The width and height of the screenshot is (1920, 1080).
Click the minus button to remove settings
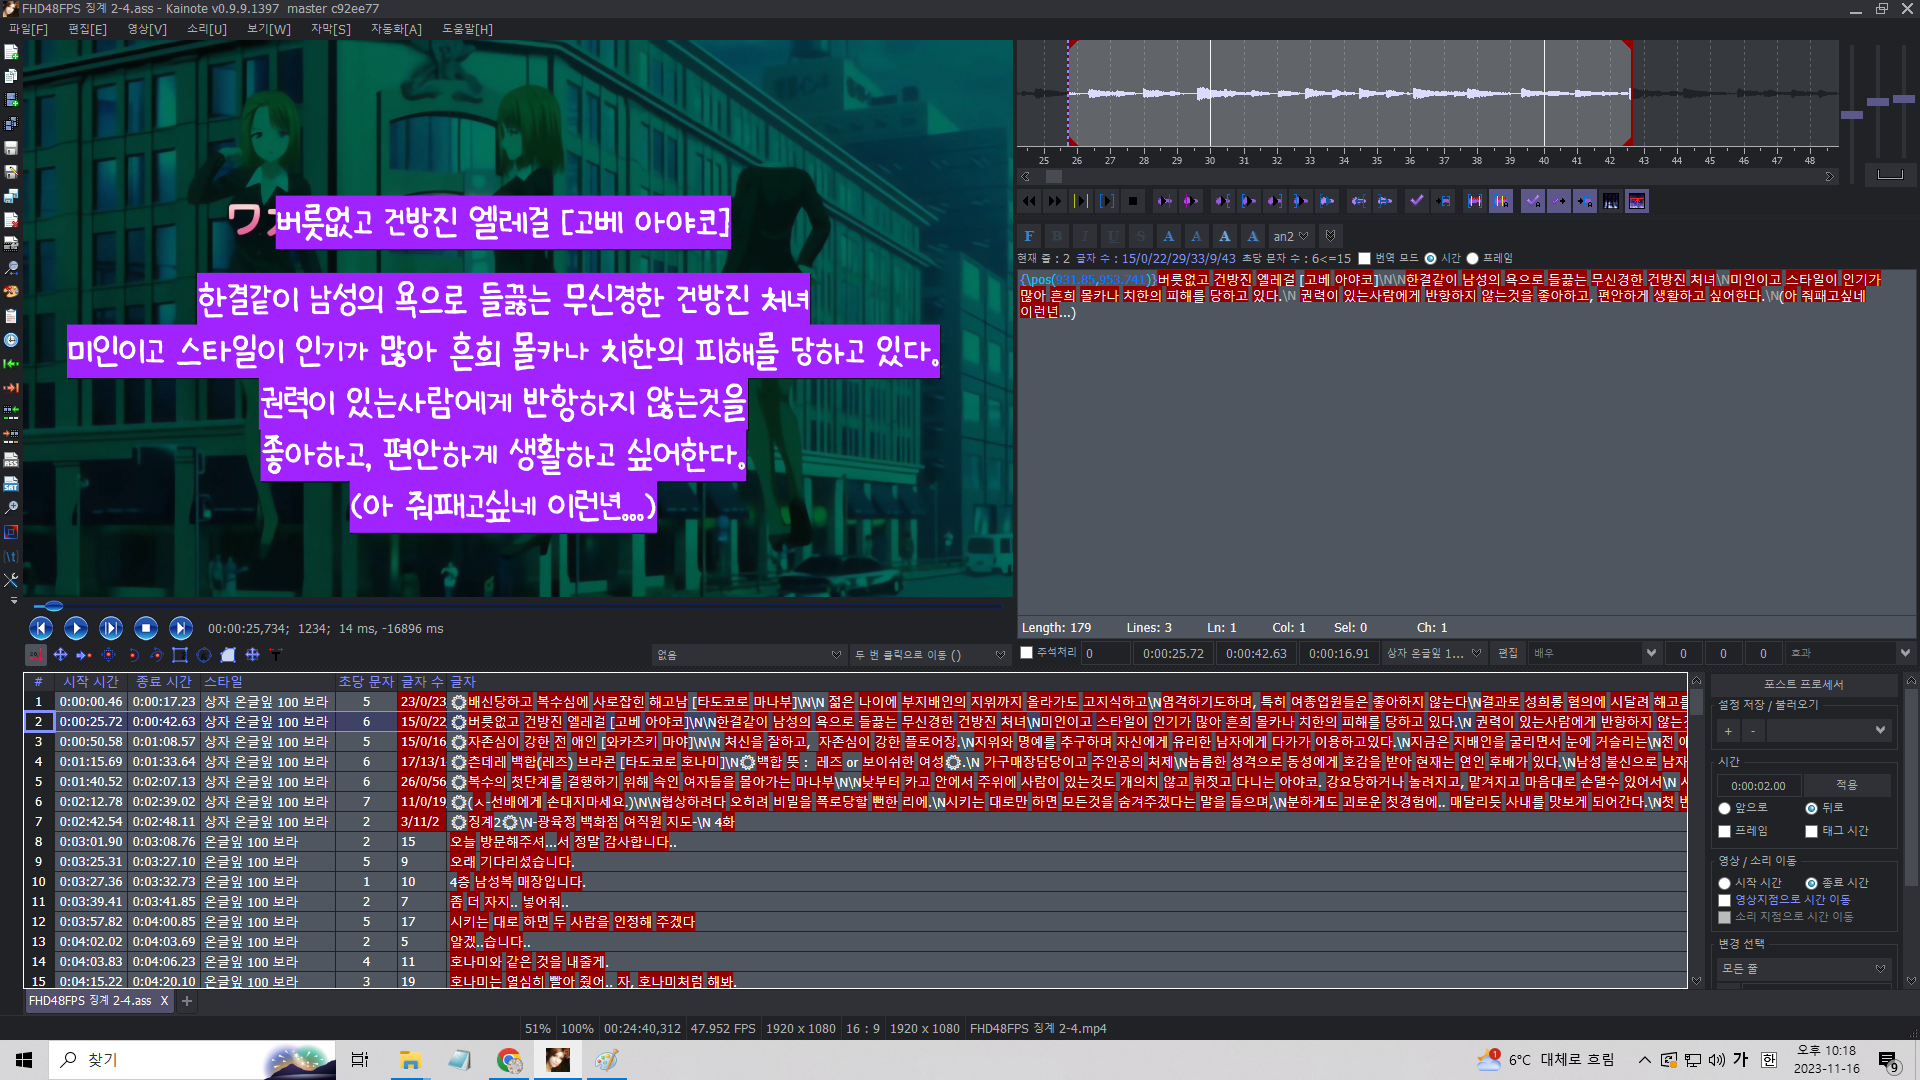click(1753, 731)
